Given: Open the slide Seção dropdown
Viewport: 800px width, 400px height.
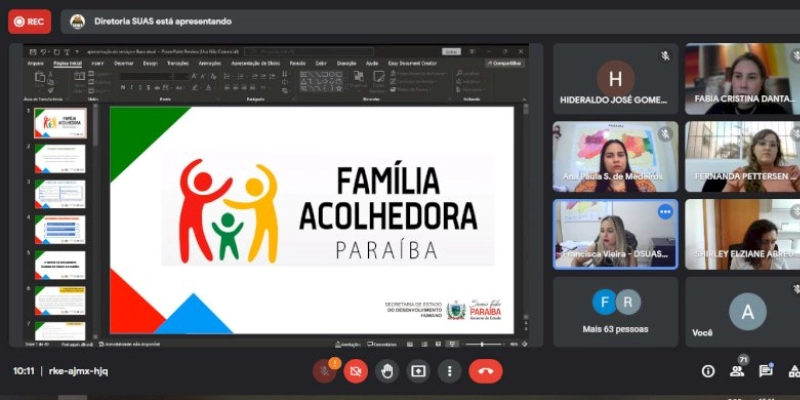Looking at the screenshot, I should [99, 91].
